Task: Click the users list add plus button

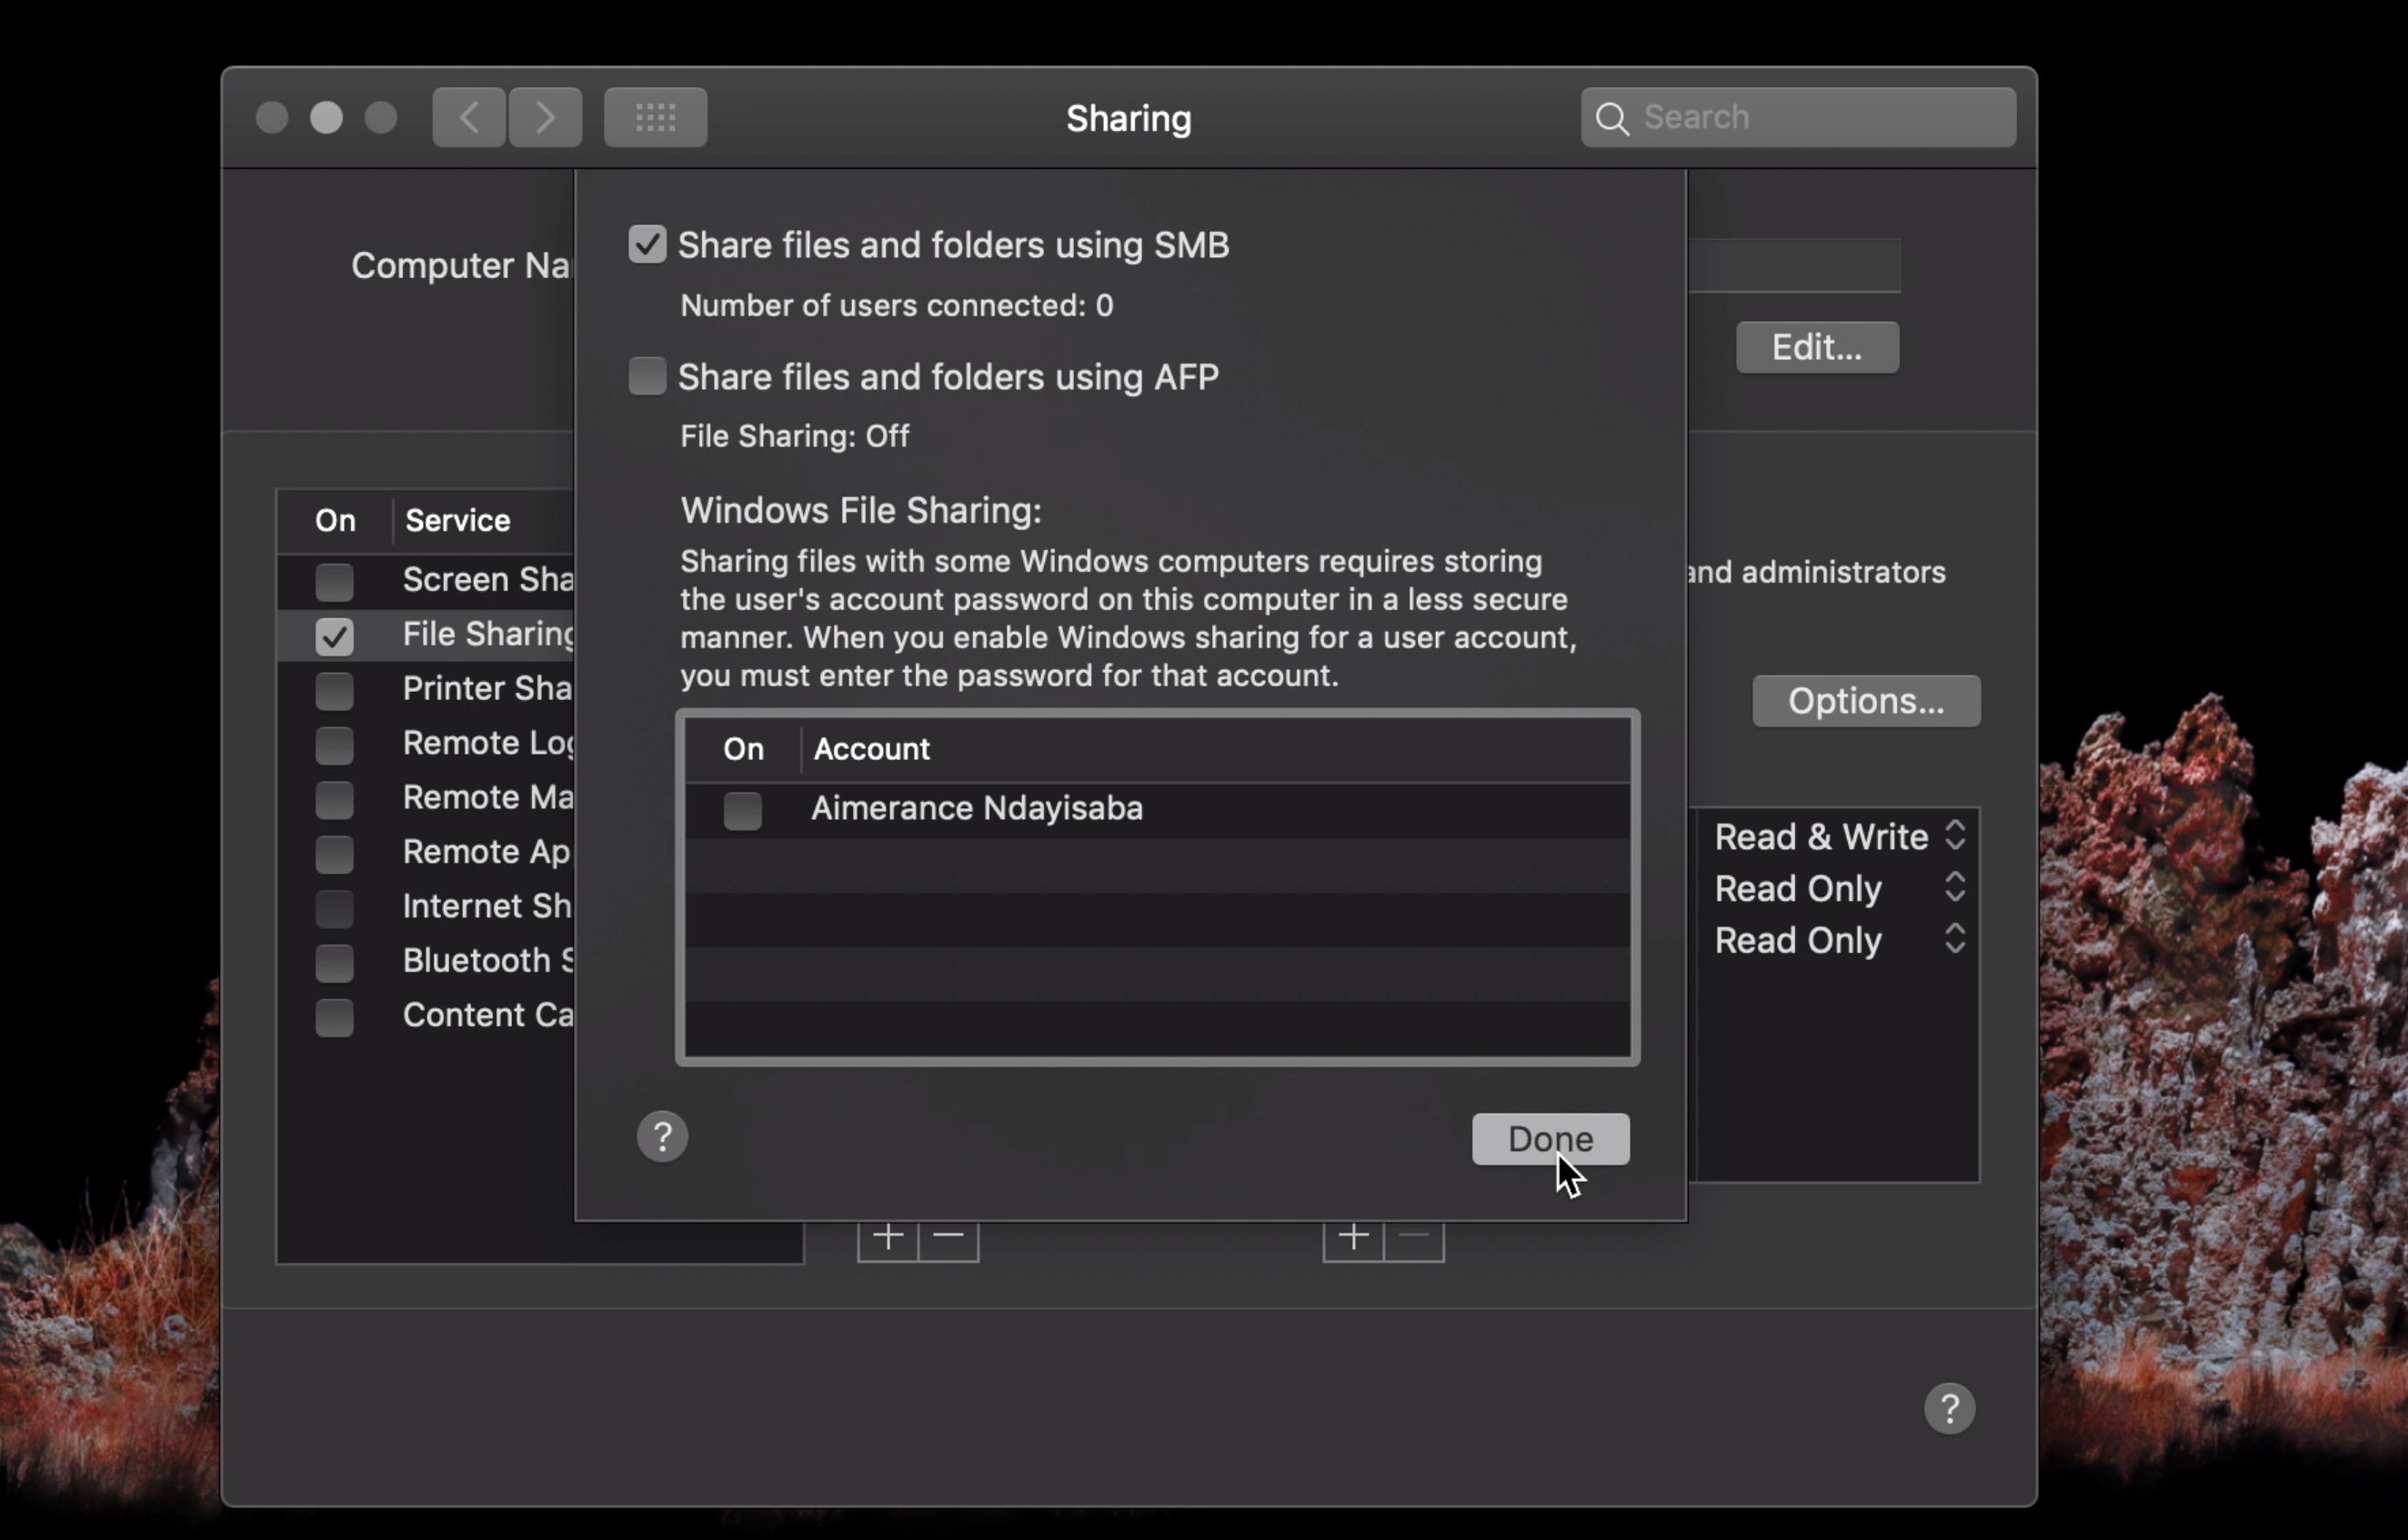Action: point(1353,1238)
